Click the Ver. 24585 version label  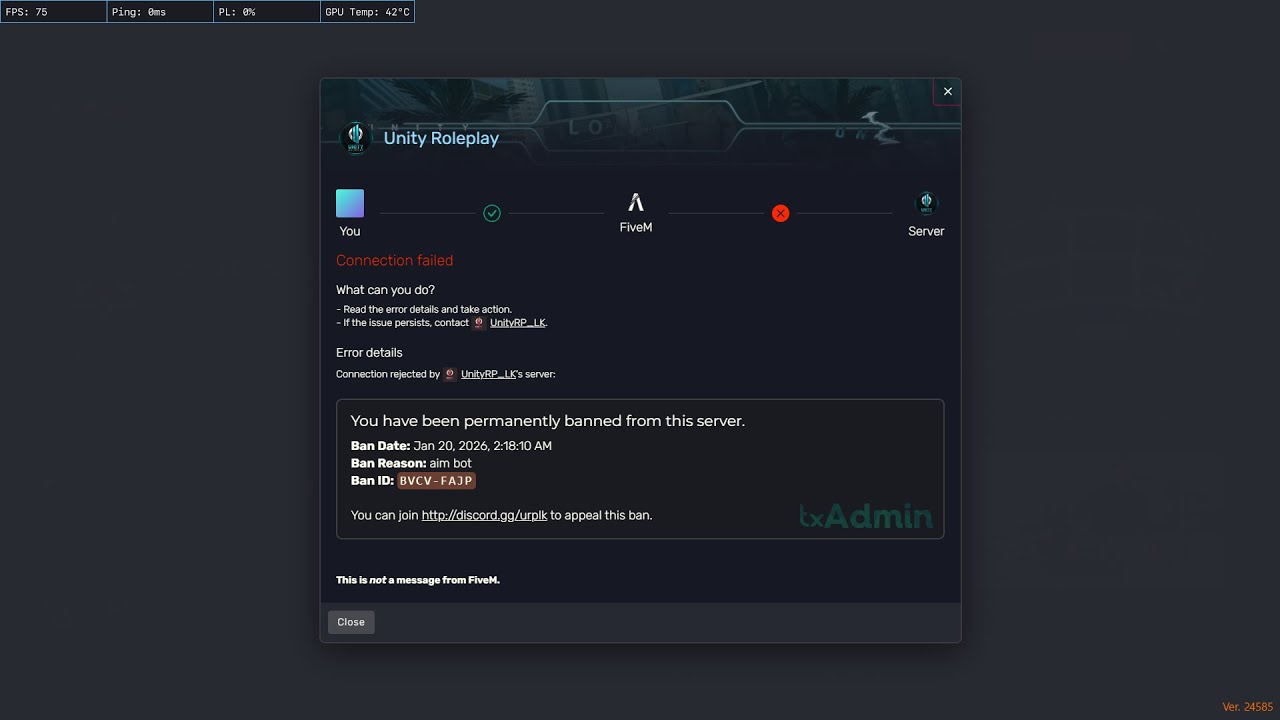click(x=1248, y=707)
